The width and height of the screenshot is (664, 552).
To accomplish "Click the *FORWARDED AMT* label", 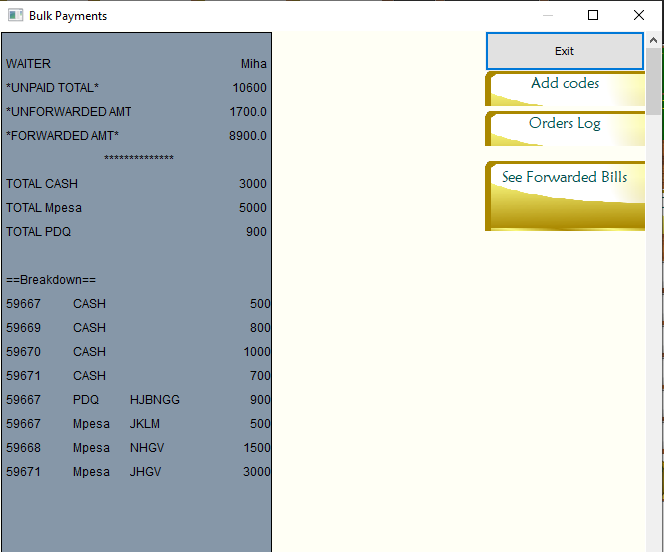I will click(62, 136).
